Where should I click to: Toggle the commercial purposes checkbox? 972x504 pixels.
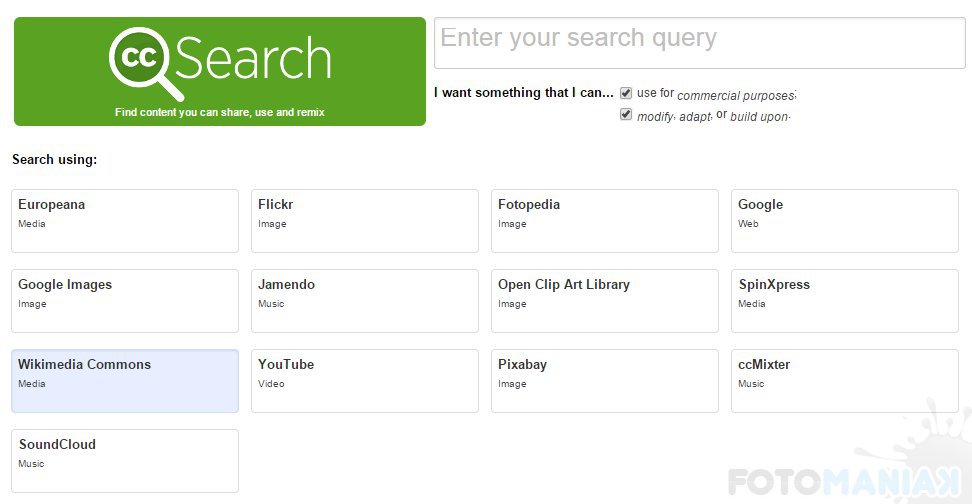(x=626, y=93)
